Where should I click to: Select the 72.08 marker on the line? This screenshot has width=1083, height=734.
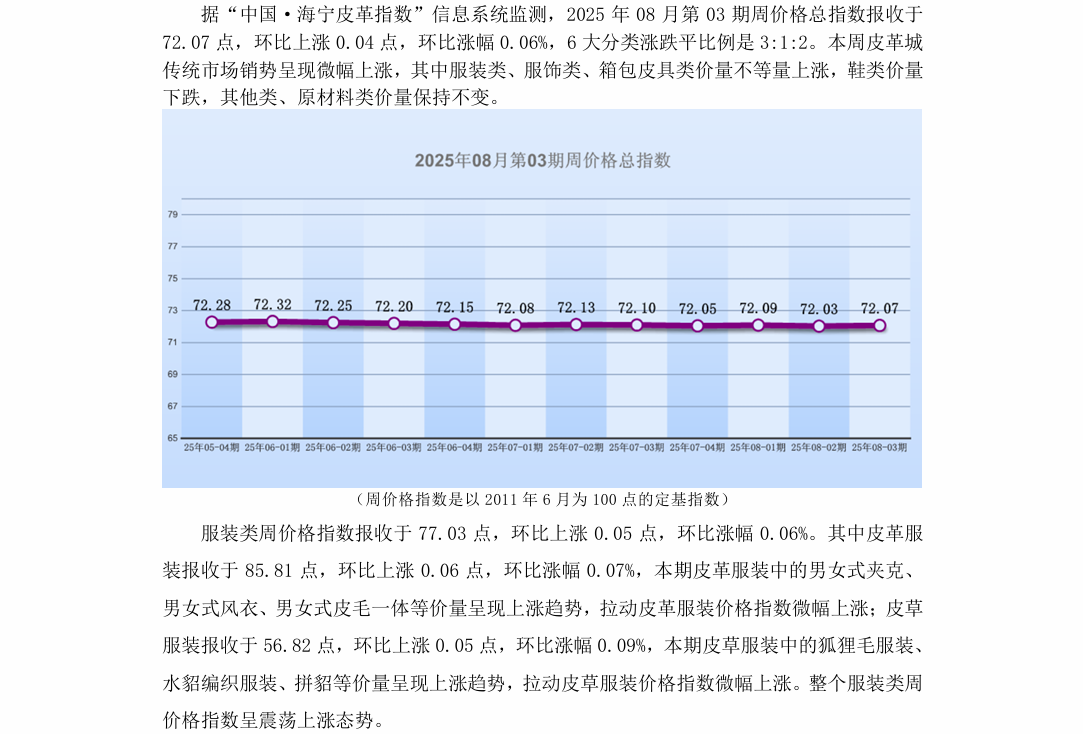[515, 325]
